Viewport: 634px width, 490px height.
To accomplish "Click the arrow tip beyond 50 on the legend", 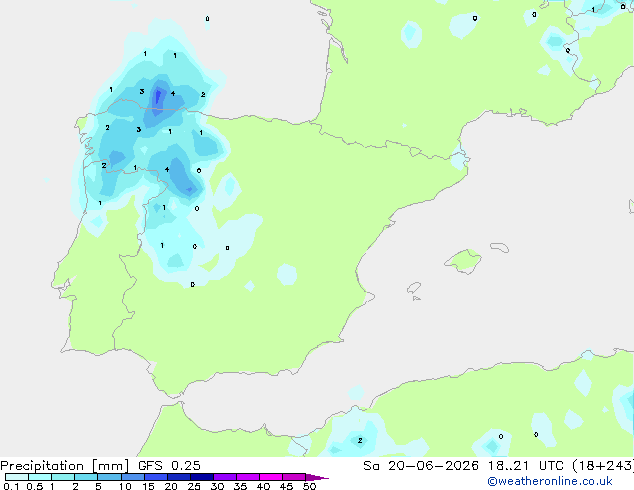I will click(317, 477).
